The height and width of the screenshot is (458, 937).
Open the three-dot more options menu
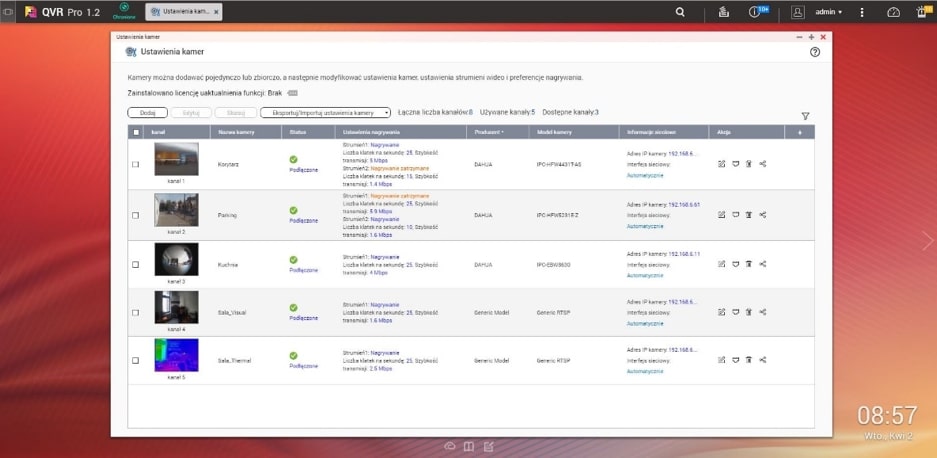[x=862, y=12]
